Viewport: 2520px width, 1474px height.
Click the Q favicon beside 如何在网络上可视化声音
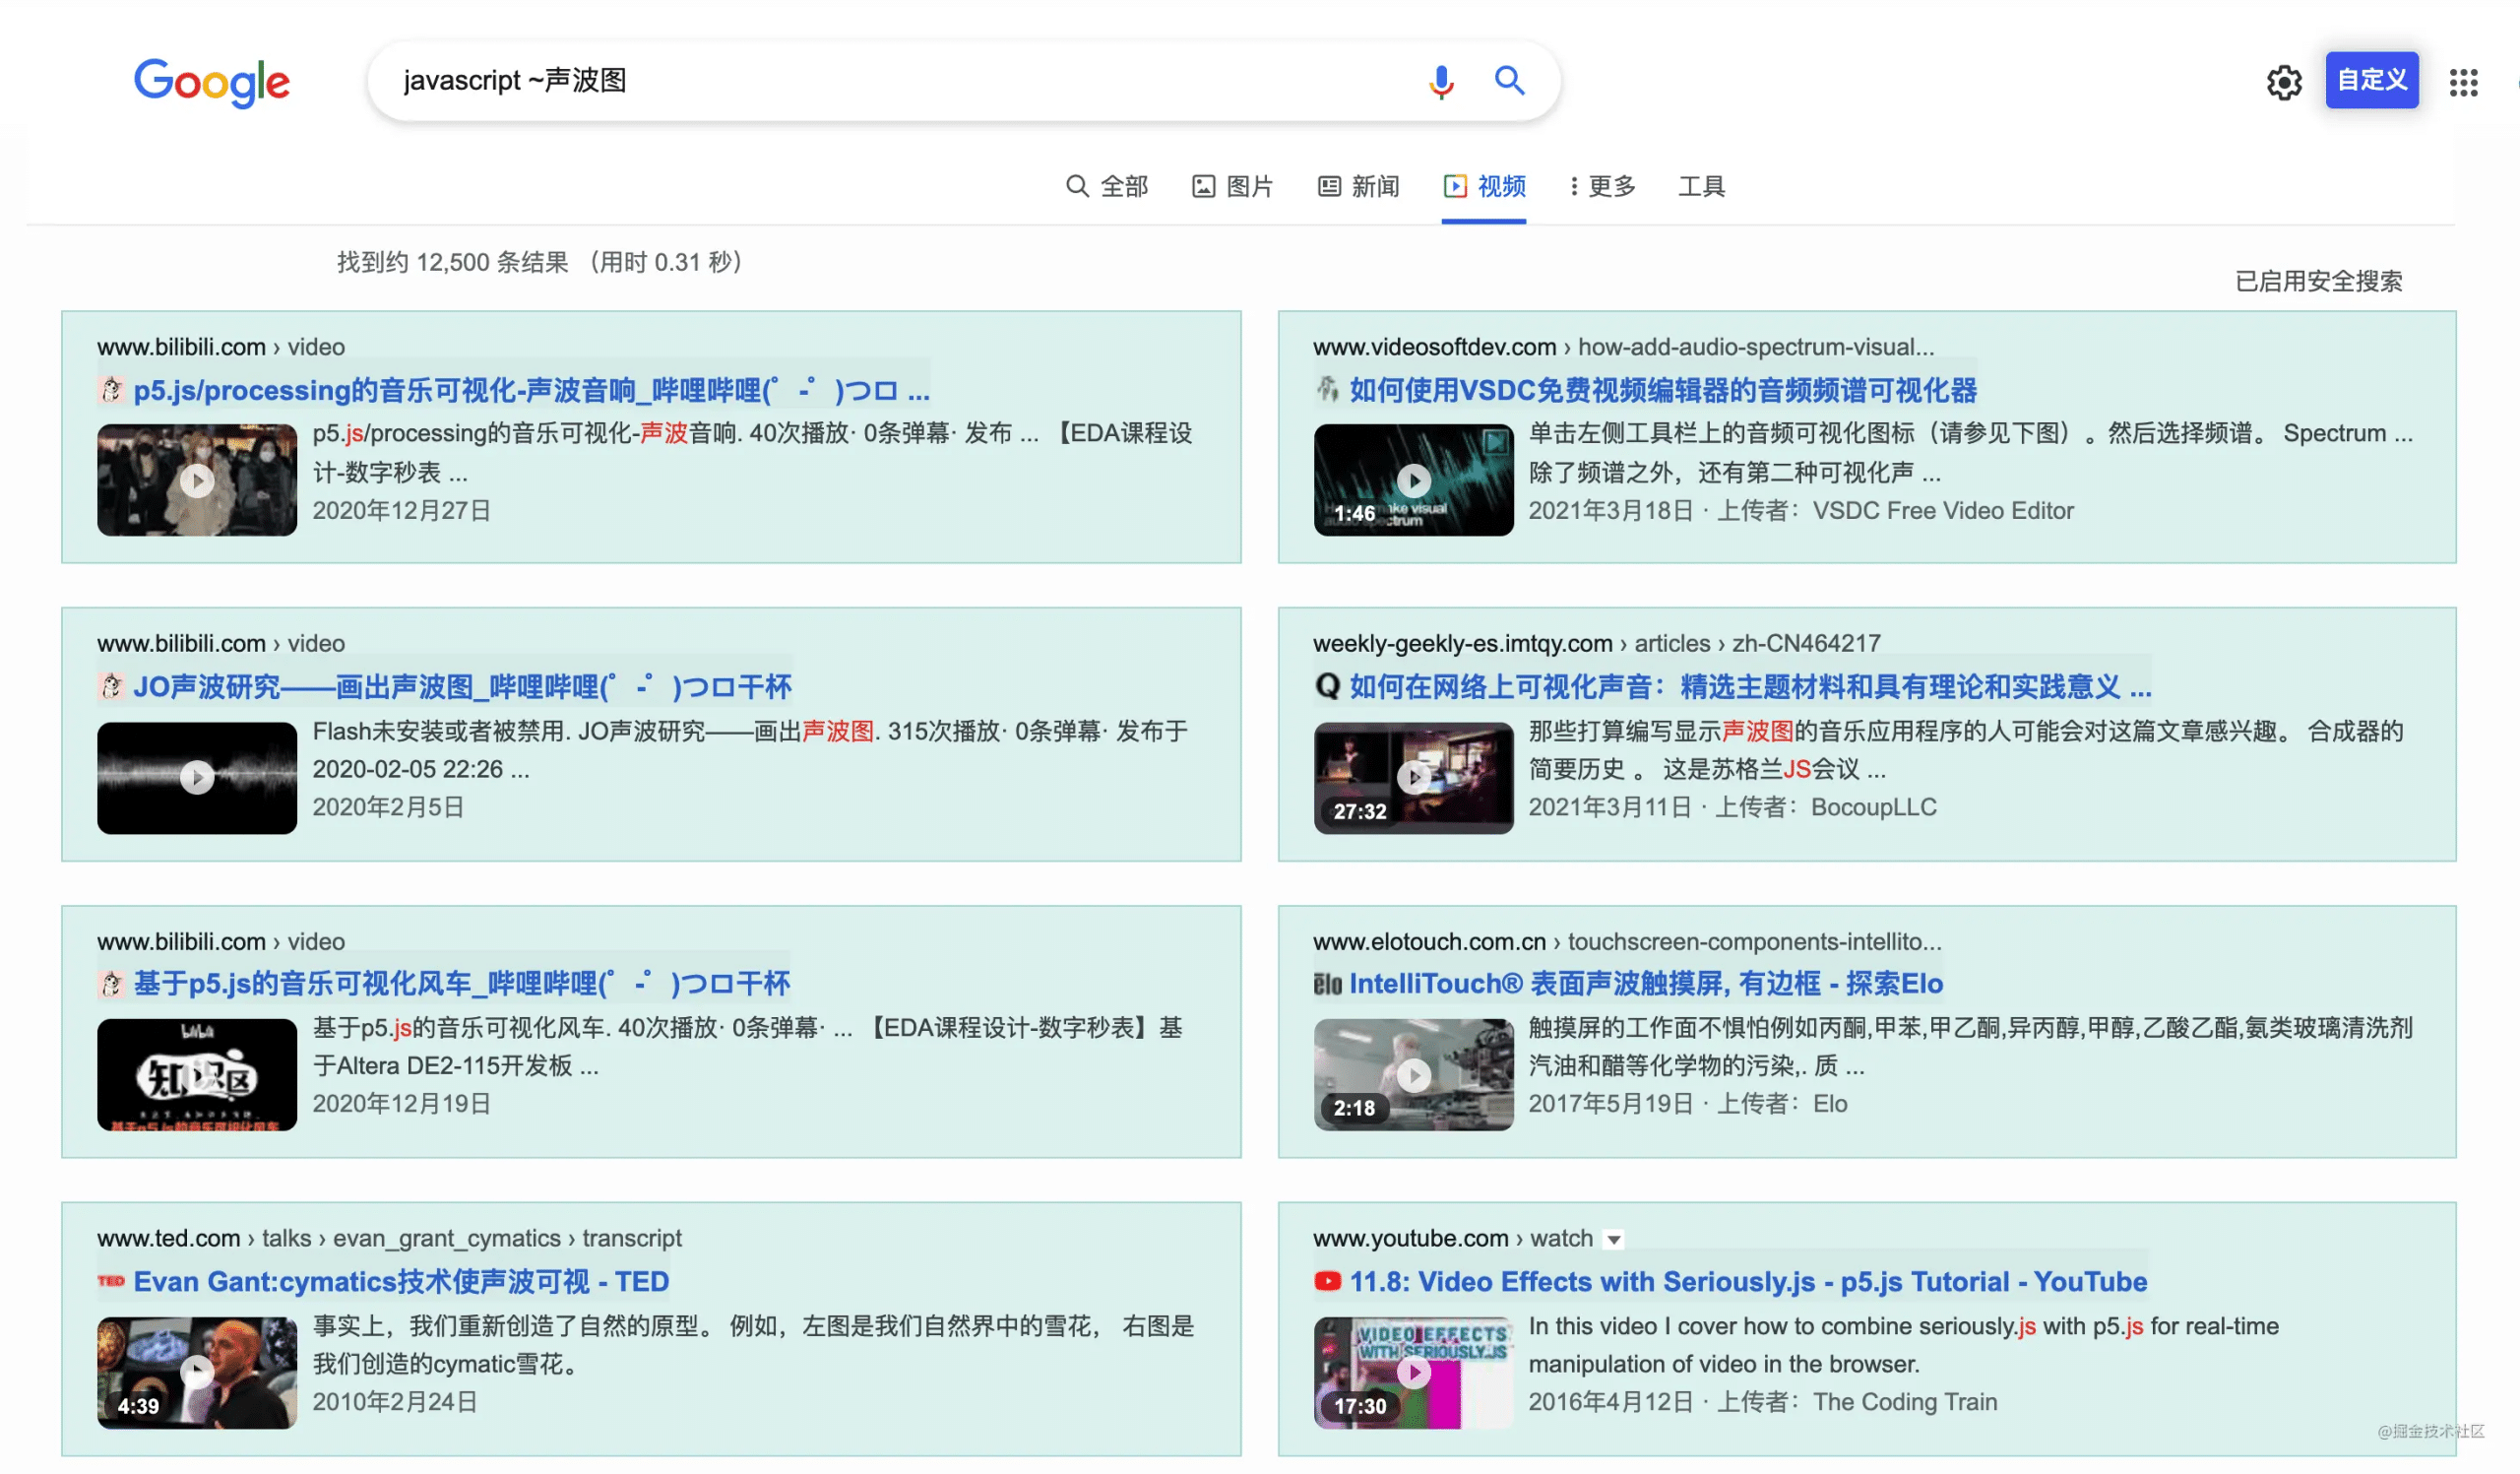[x=1327, y=687]
